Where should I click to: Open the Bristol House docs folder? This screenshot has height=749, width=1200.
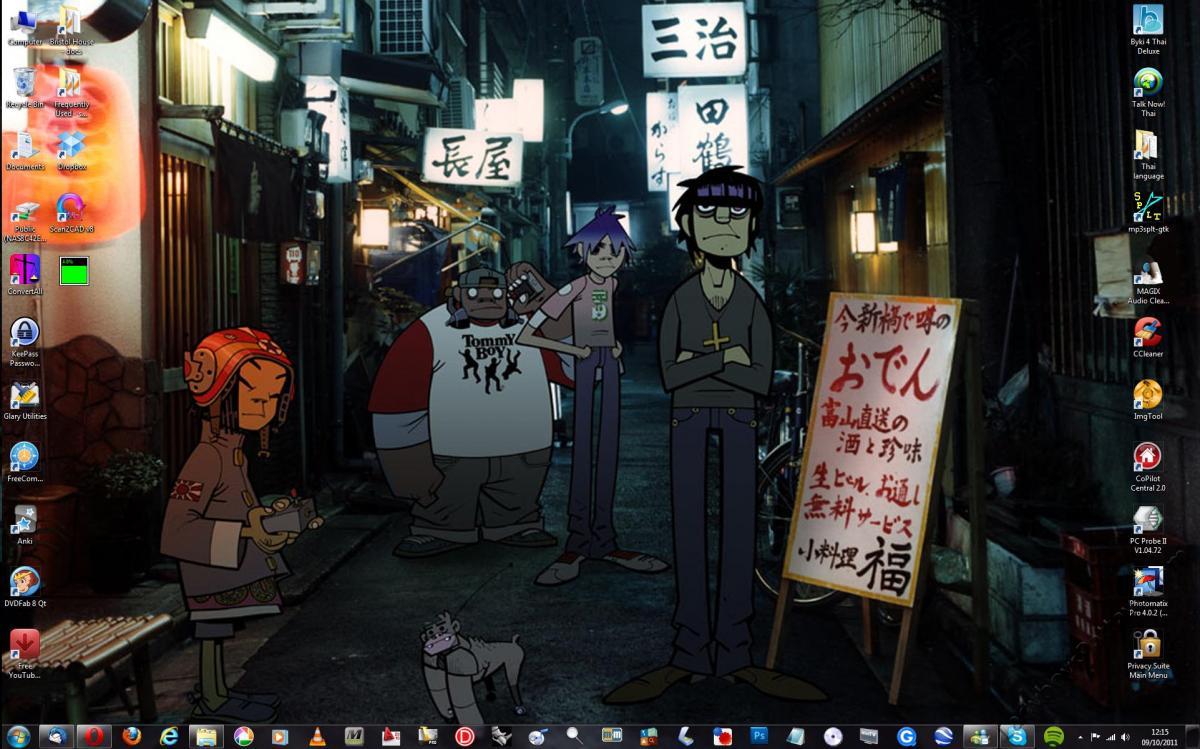71,30
